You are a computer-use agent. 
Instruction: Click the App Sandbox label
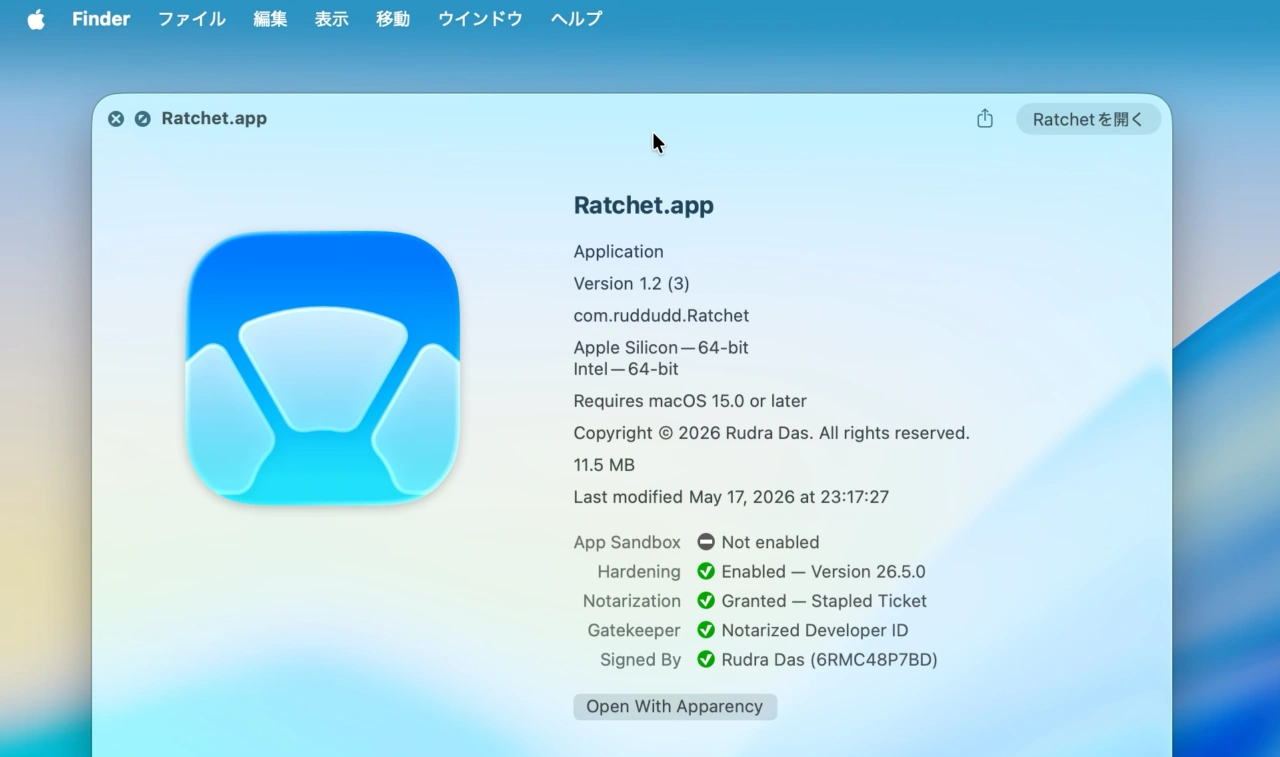pos(627,542)
